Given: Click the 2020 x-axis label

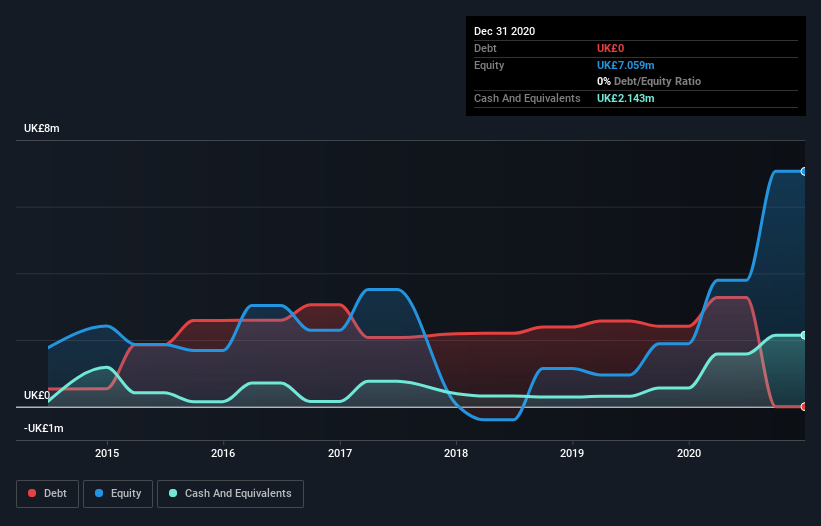Looking at the screenshot, I should 689,453.
